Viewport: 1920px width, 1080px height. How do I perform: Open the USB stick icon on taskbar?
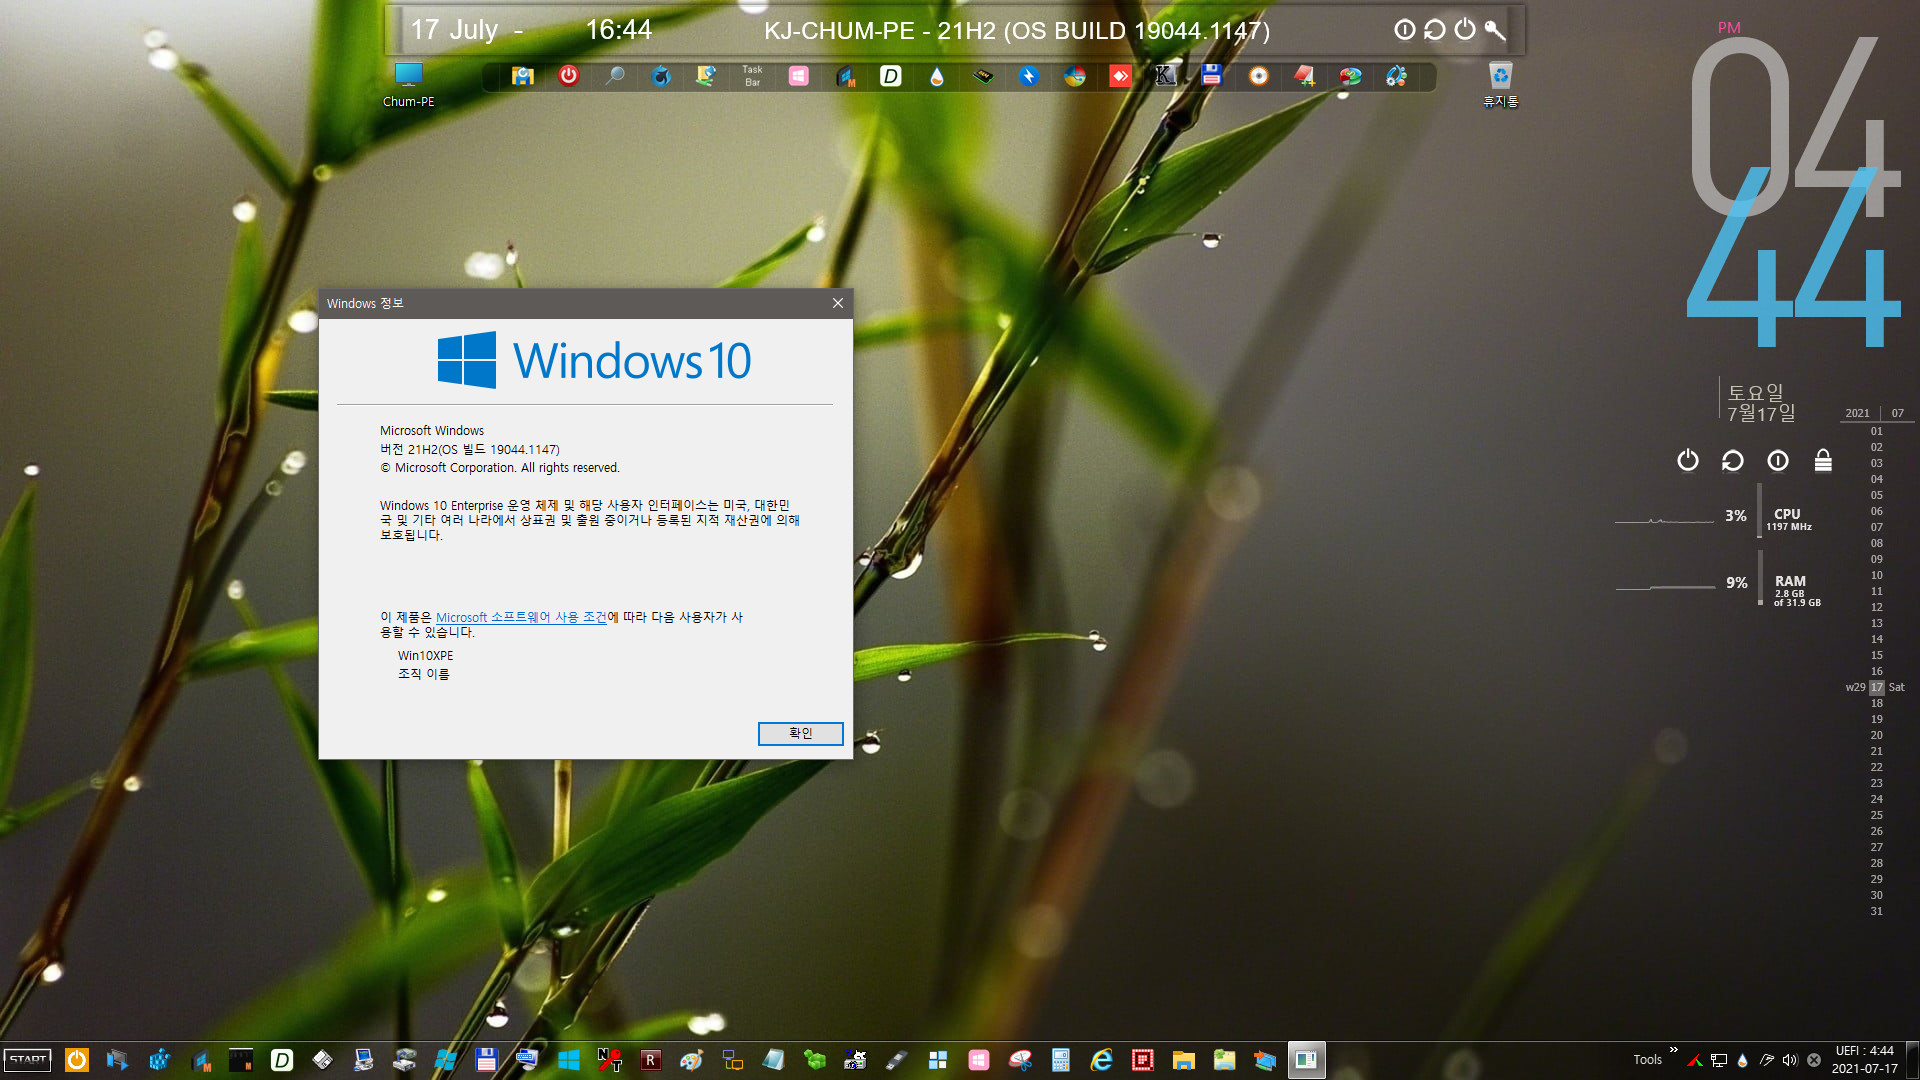[896, 1060]
